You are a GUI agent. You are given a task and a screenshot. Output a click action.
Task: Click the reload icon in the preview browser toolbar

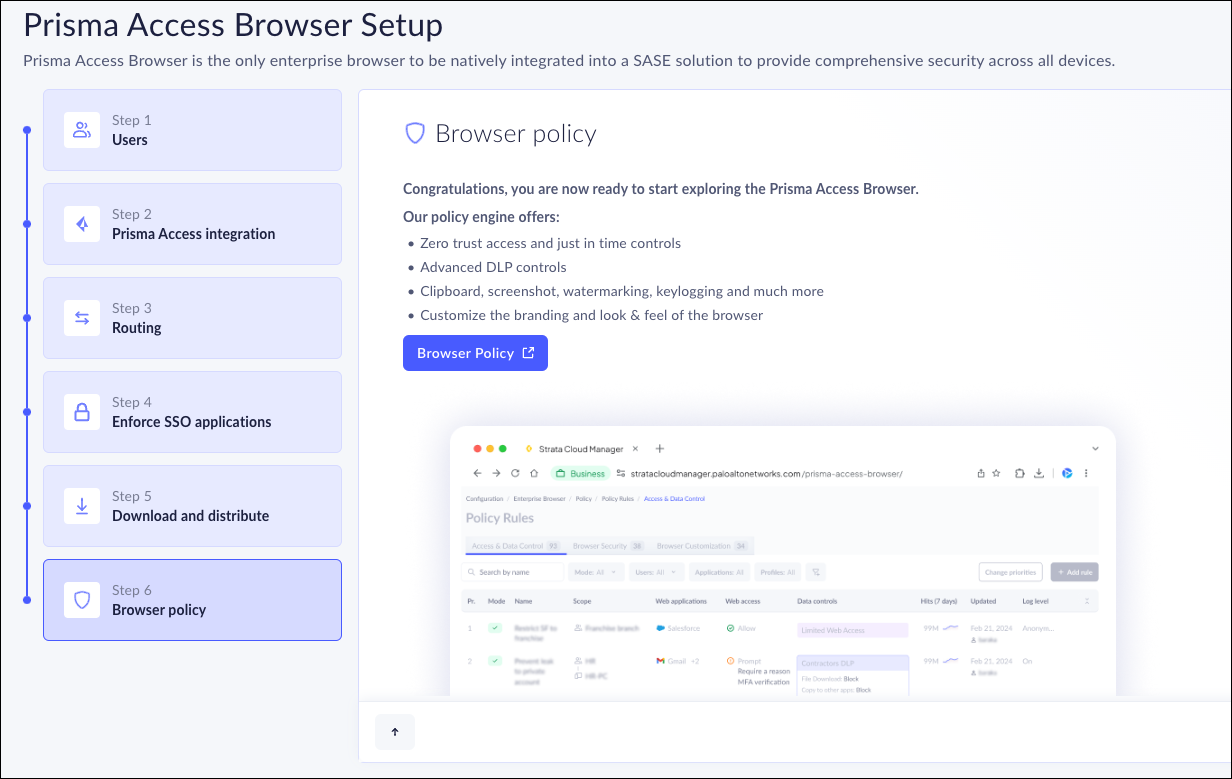pos(515,473)
